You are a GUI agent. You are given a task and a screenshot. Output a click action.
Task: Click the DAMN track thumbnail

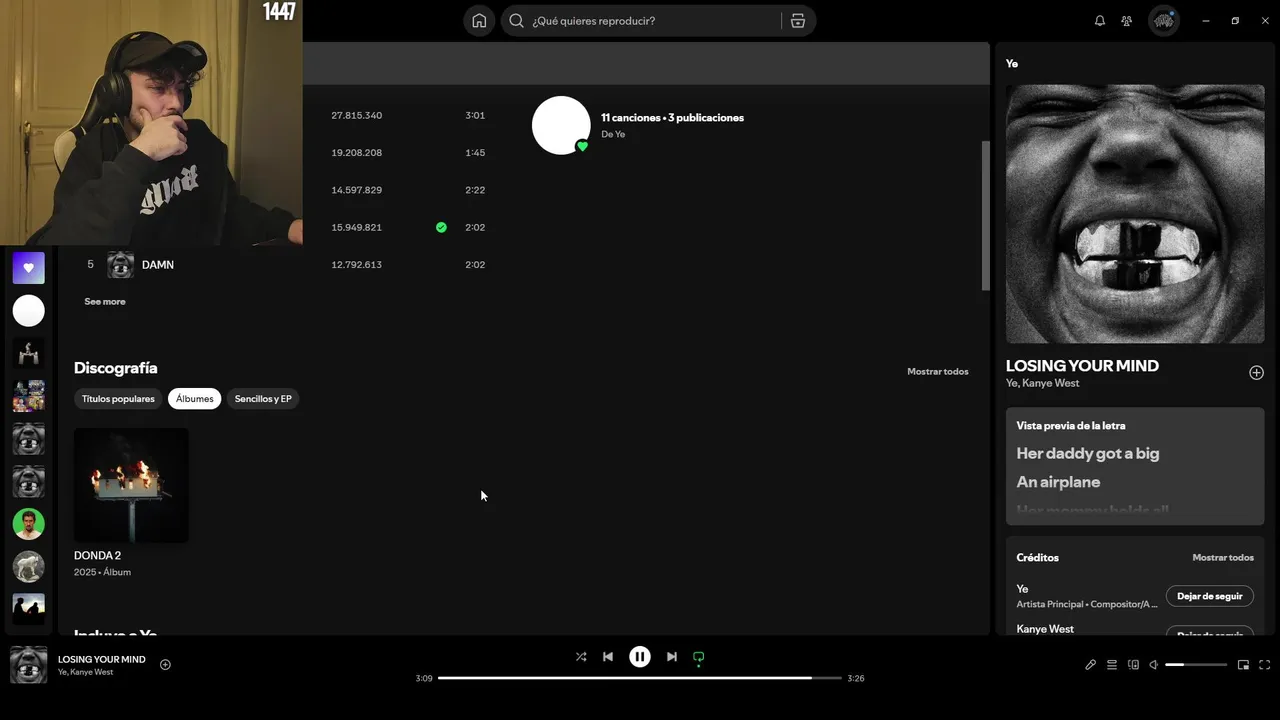120,265
